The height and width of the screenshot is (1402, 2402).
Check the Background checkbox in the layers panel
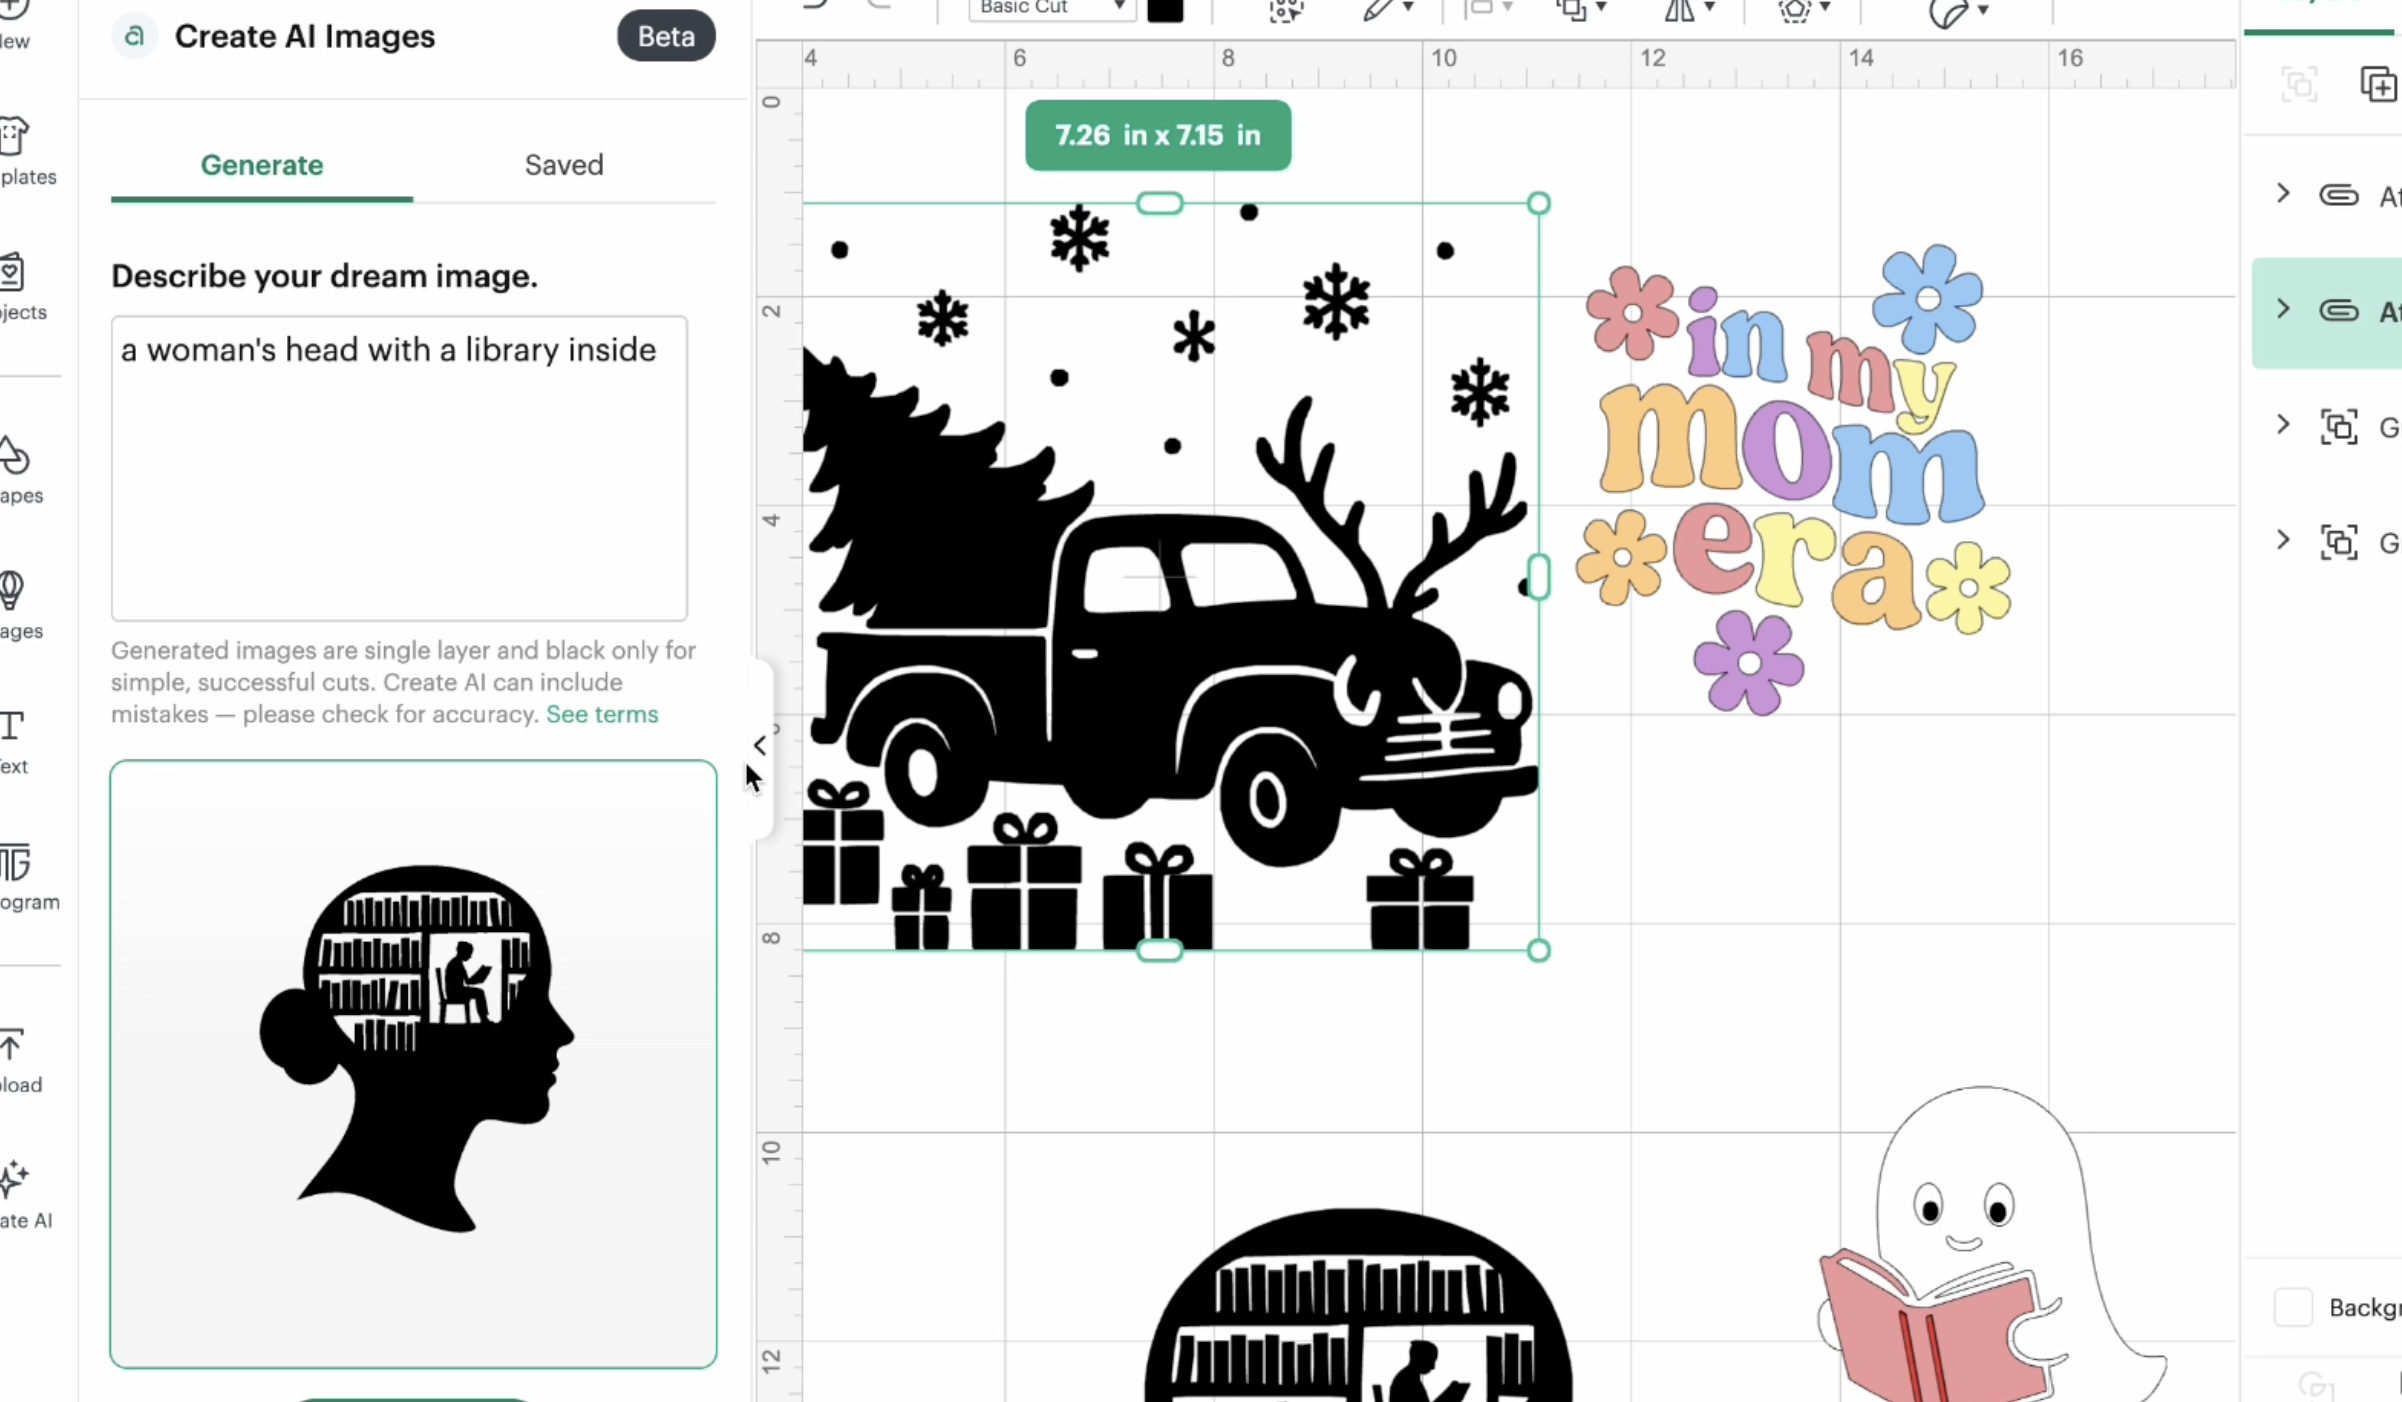(2294, 1307)
